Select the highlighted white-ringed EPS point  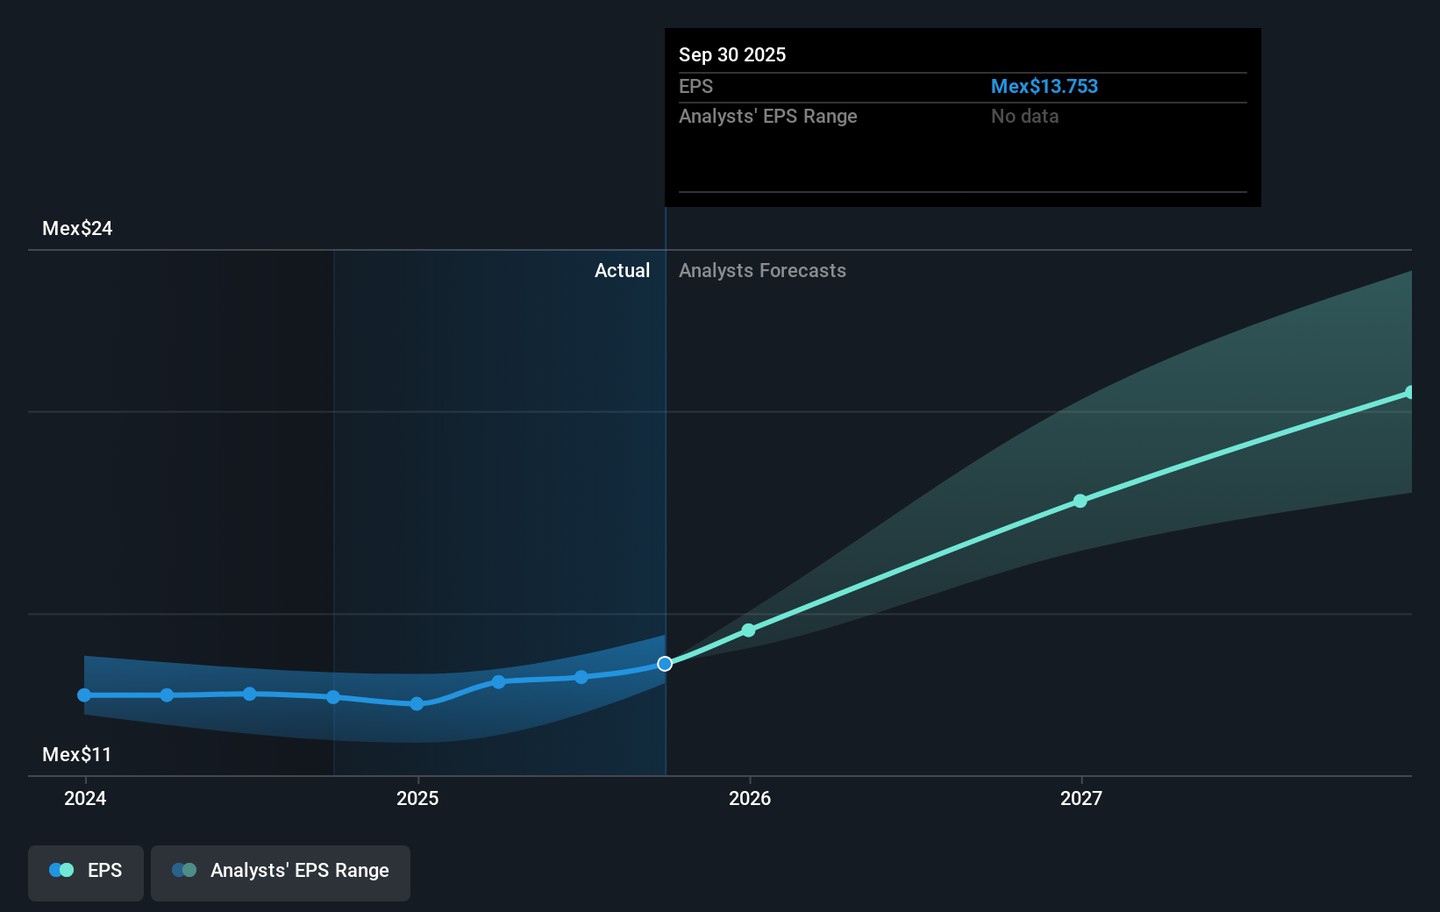[x=665, y=664]
